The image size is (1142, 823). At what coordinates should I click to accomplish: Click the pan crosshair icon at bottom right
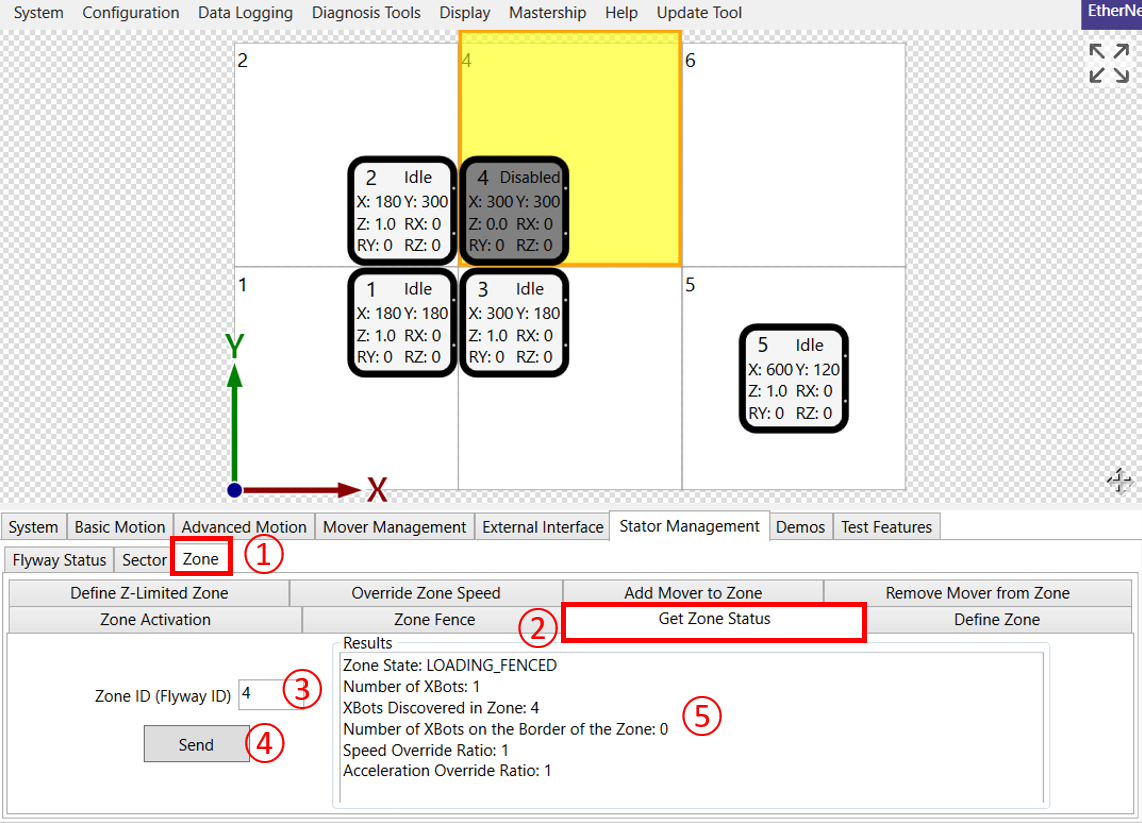1118,481
